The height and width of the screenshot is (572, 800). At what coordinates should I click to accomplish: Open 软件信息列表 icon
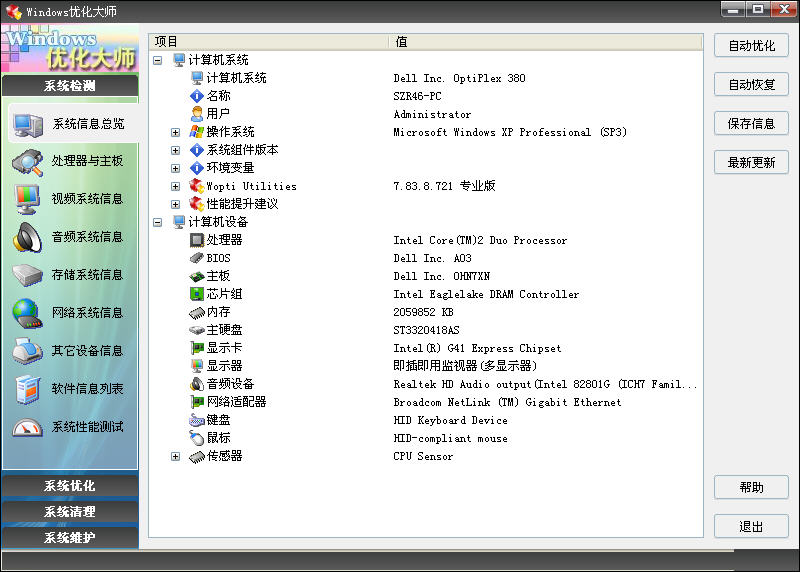[x=27, y=389]
